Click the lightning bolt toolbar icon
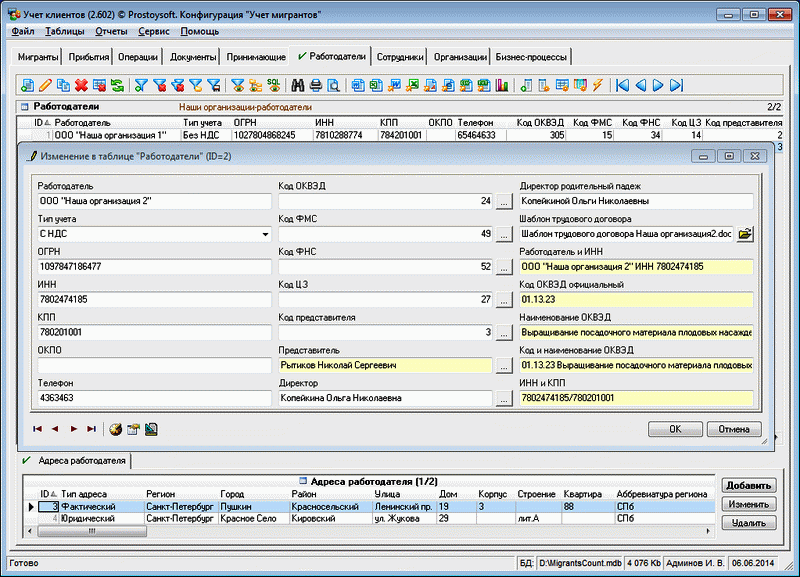This screenshot has height=577, width=800. [597, 86]
